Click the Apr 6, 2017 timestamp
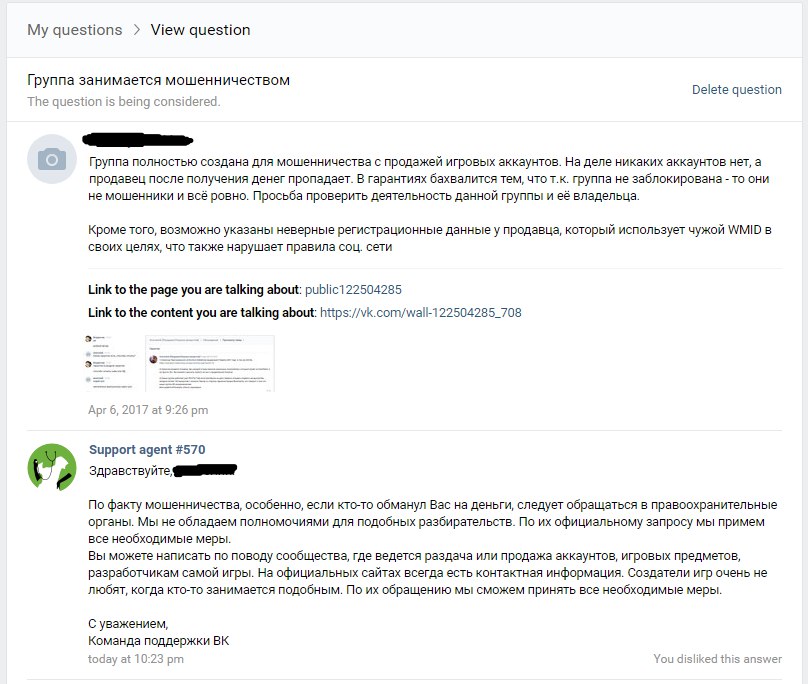The width and height of the screenshot is (808, 684). click(x=148, y=410)
